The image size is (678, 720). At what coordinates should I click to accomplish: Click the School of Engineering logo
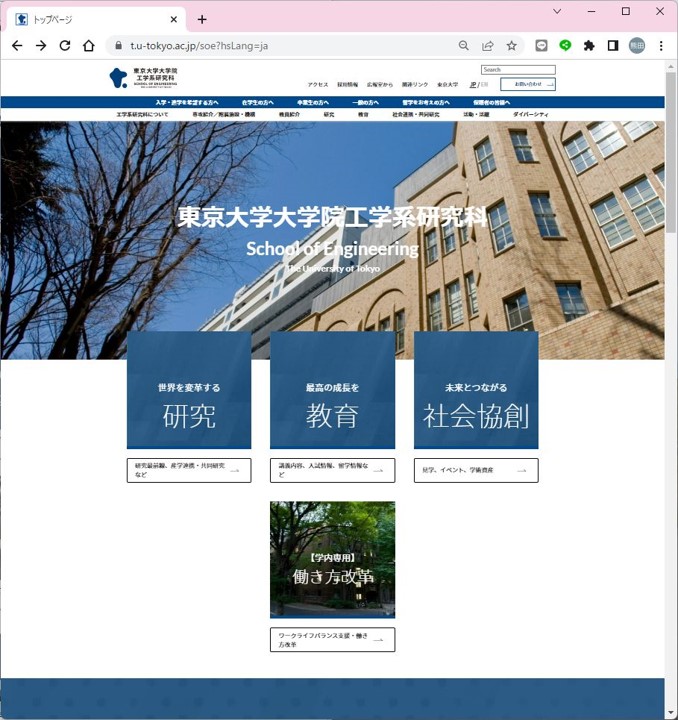[x=143, y=78]
